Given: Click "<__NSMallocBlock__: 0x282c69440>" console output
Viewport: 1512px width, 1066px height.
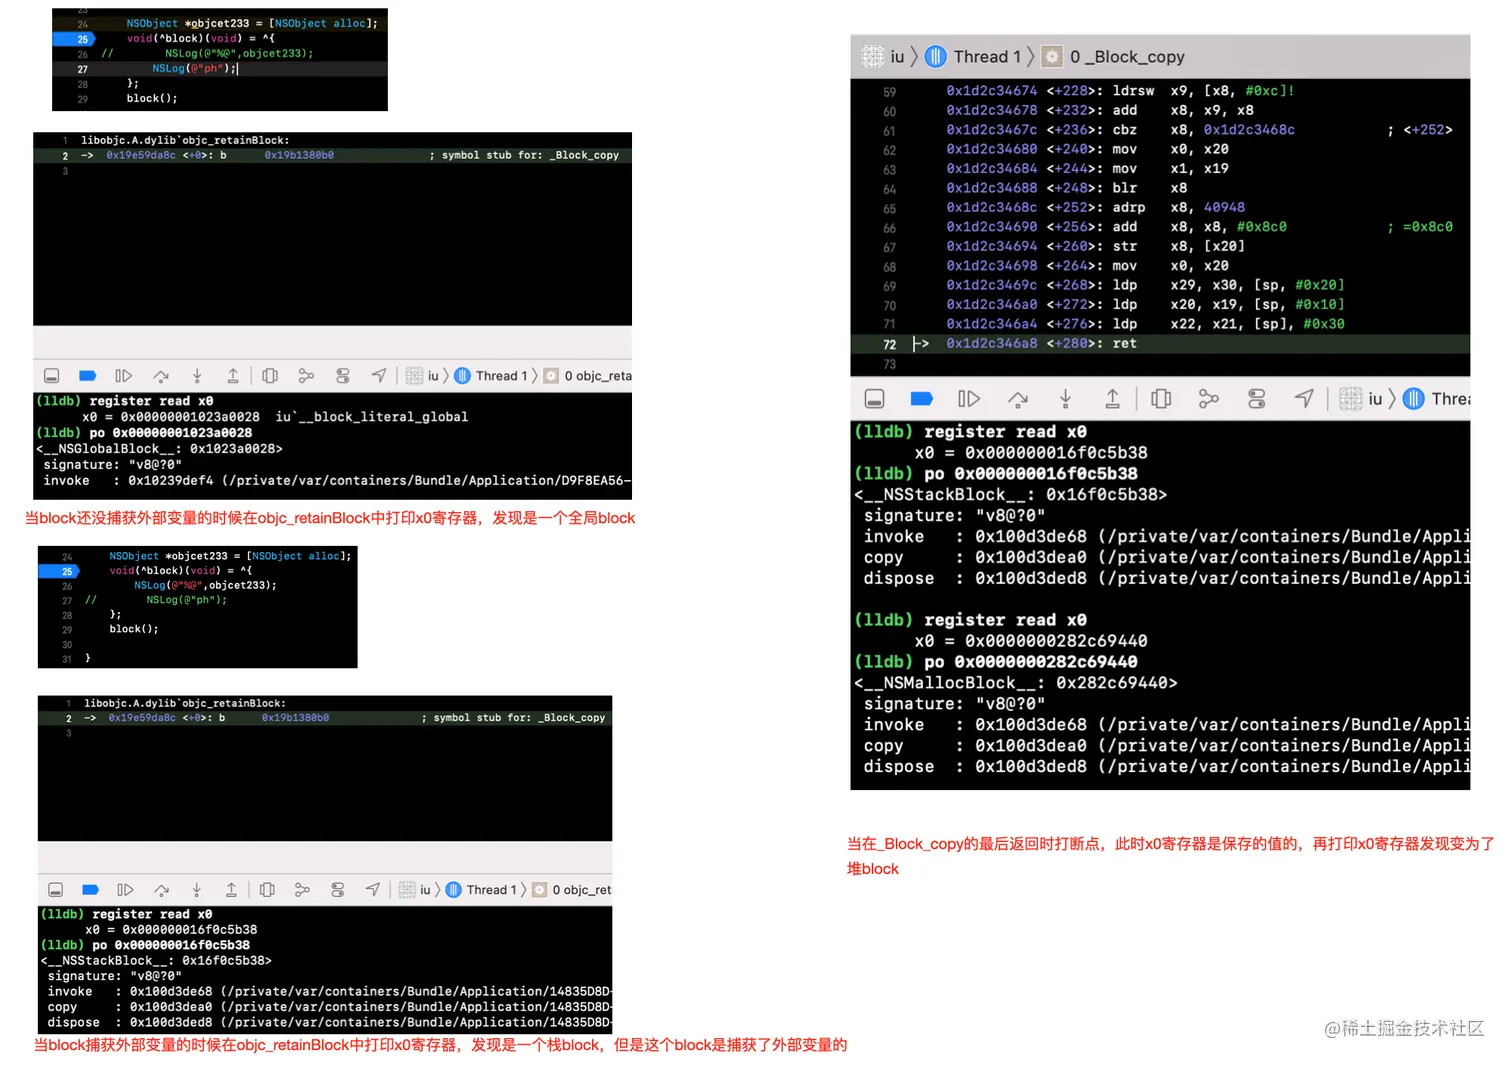Looking at the screenshot, I should [x=1016, y=683].
